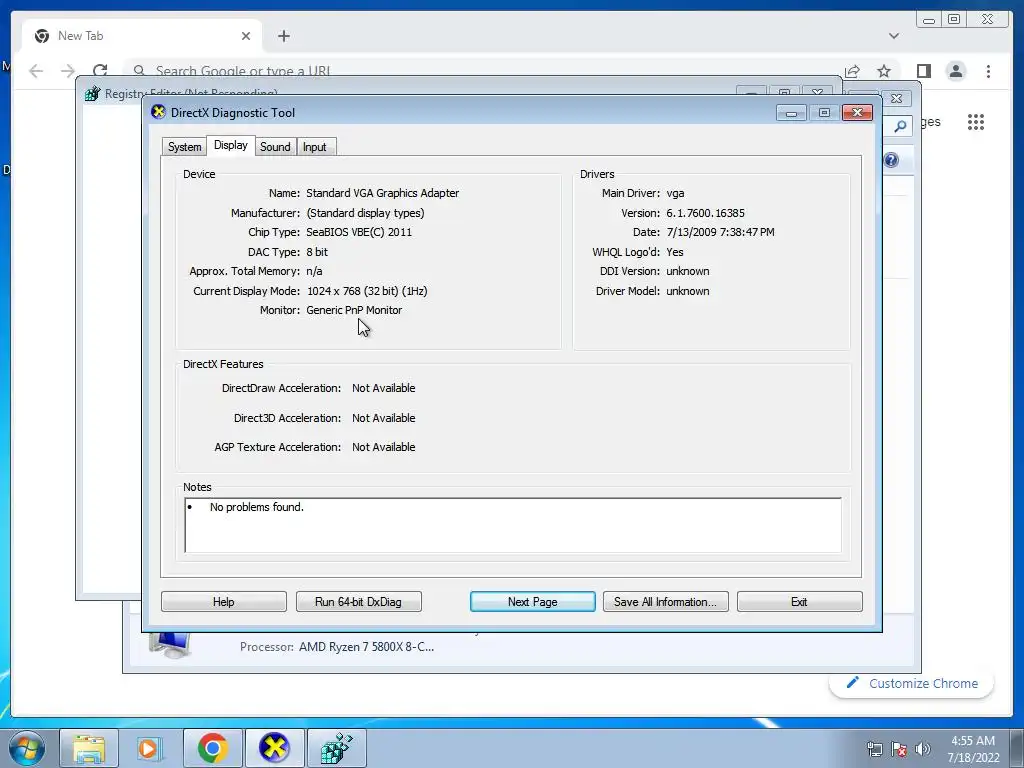Click the search magnifier in background window

(x=900, y=126)
